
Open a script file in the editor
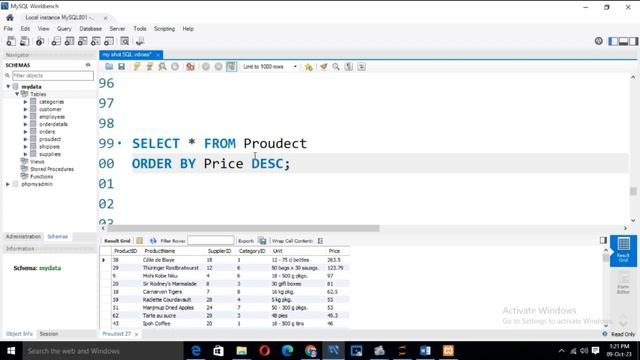[x=109, y=67]
